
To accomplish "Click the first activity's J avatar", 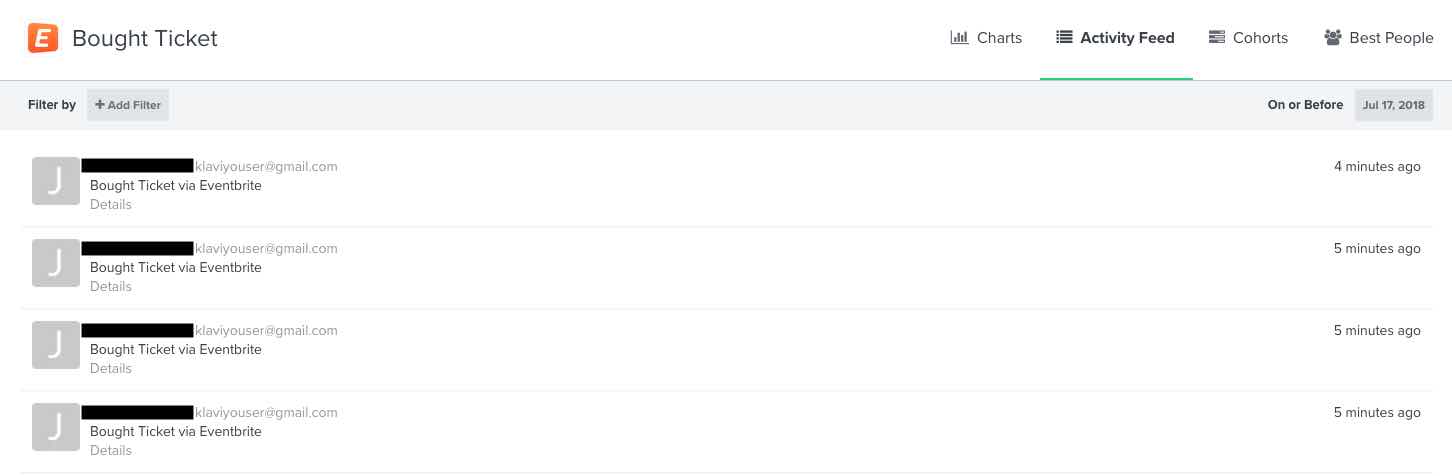I will 56,181.
